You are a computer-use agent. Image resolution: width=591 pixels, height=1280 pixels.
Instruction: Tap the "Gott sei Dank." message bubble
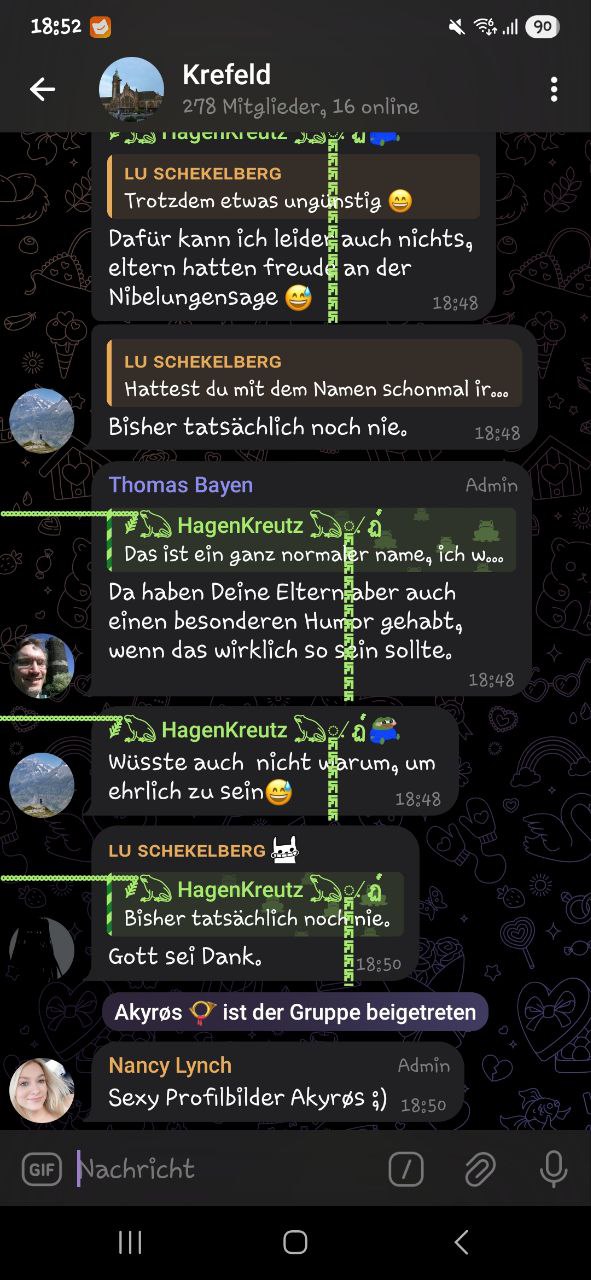coord(255,902)
